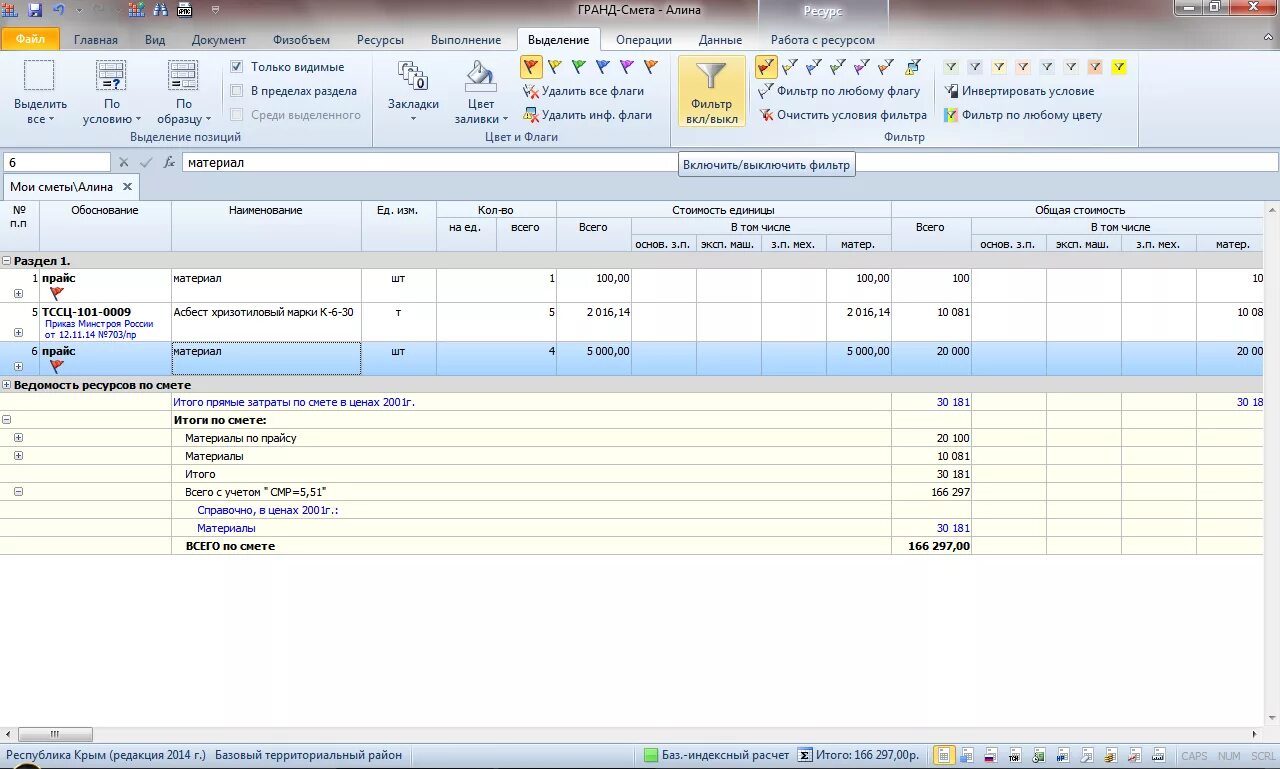Click the formula bar containing материал
This screenshot has height=769, width=1280.
(730, 162)
